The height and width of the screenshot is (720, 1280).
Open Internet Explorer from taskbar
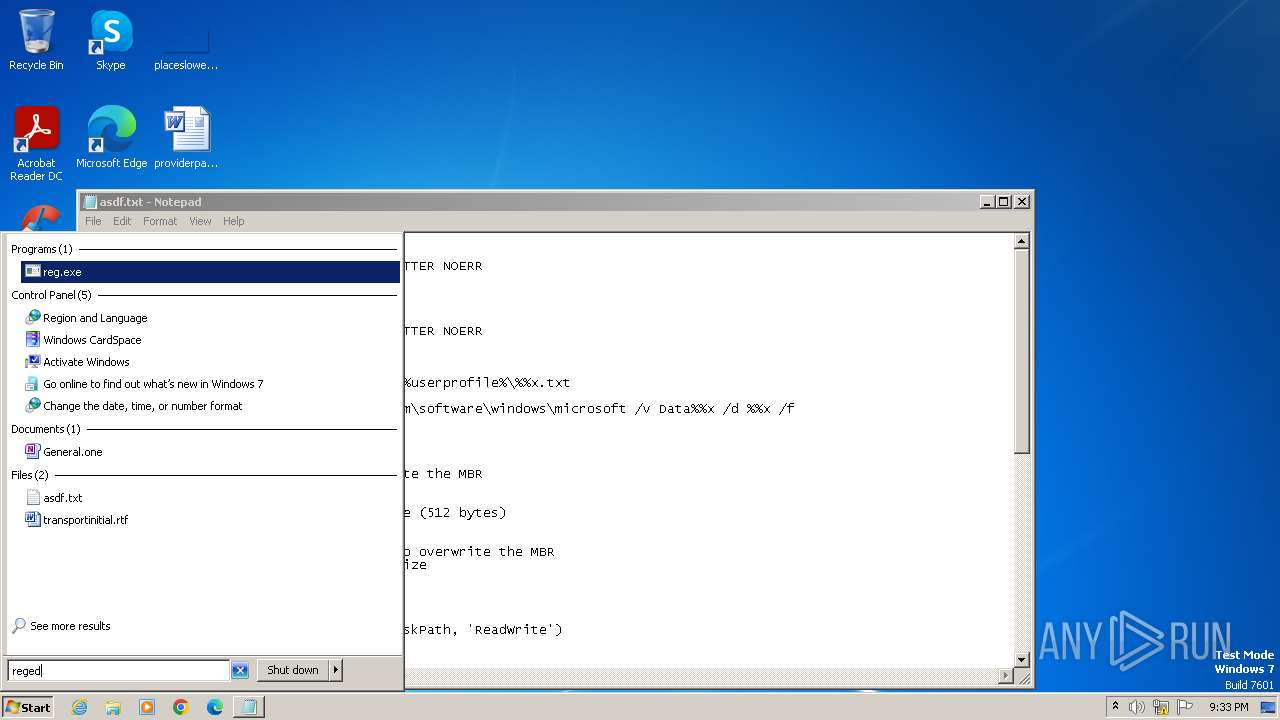pos(79,707)
